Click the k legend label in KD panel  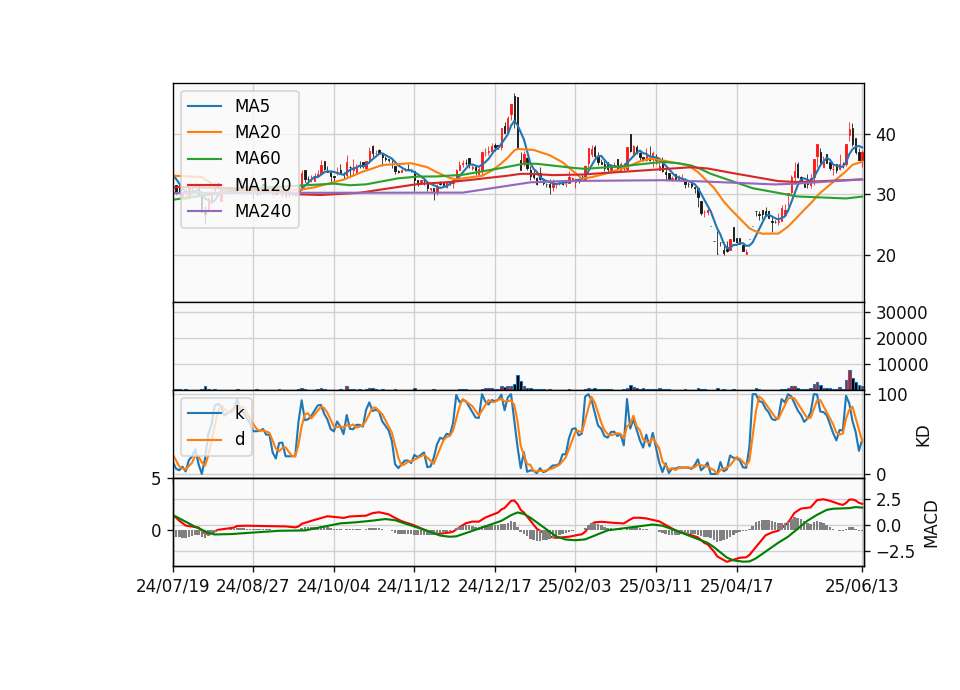tap(239, 413)
